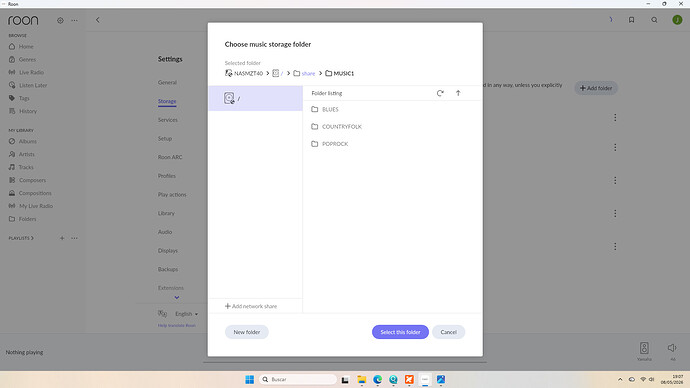Screen dimensions: 690x388
Task: Open the Roon settings gear icon
Action: (x=60, y=20)
